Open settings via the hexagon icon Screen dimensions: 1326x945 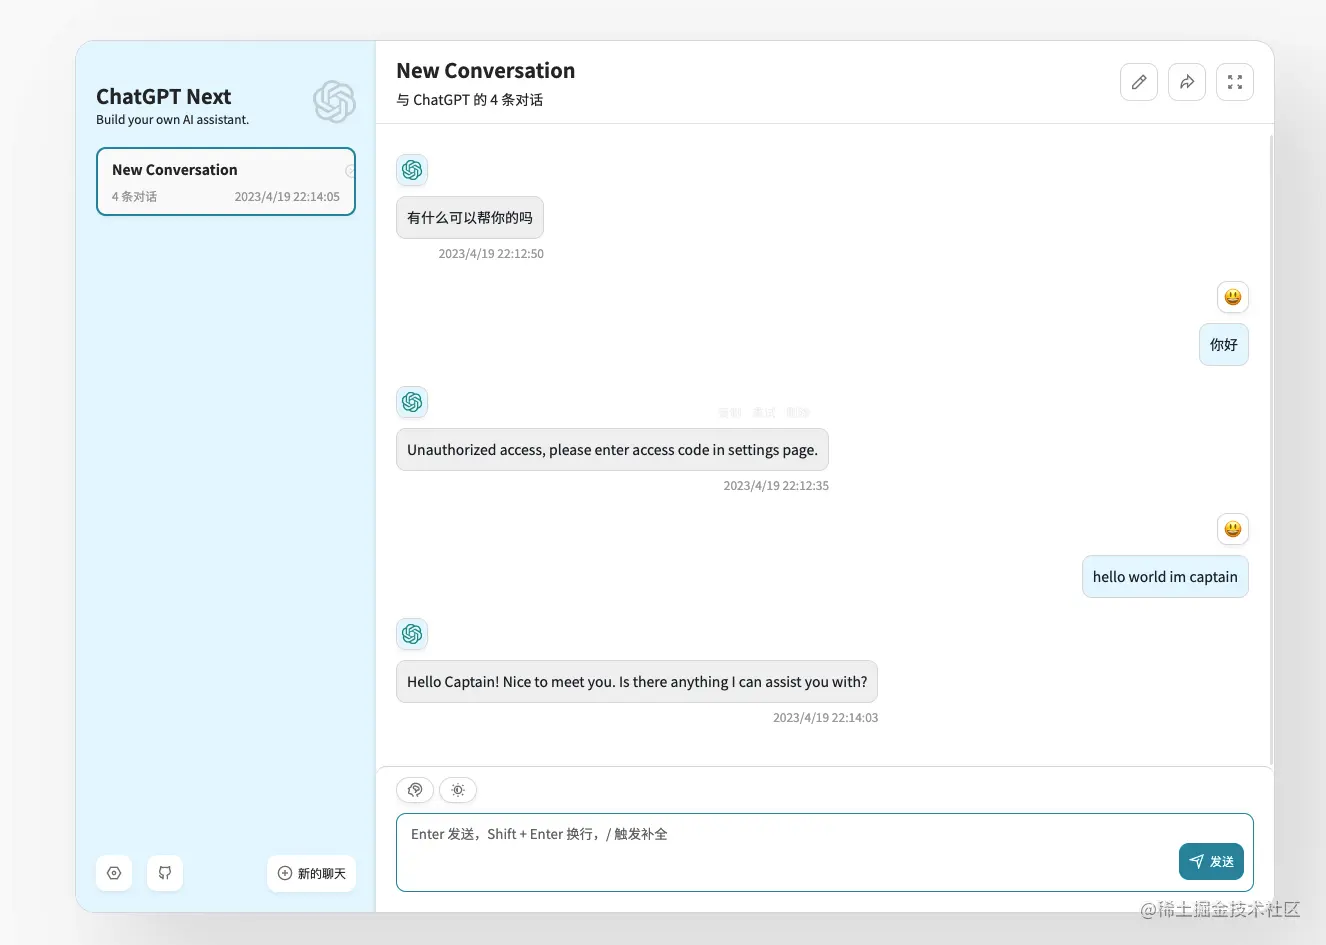pyautogui.click(x=114, y=873)
